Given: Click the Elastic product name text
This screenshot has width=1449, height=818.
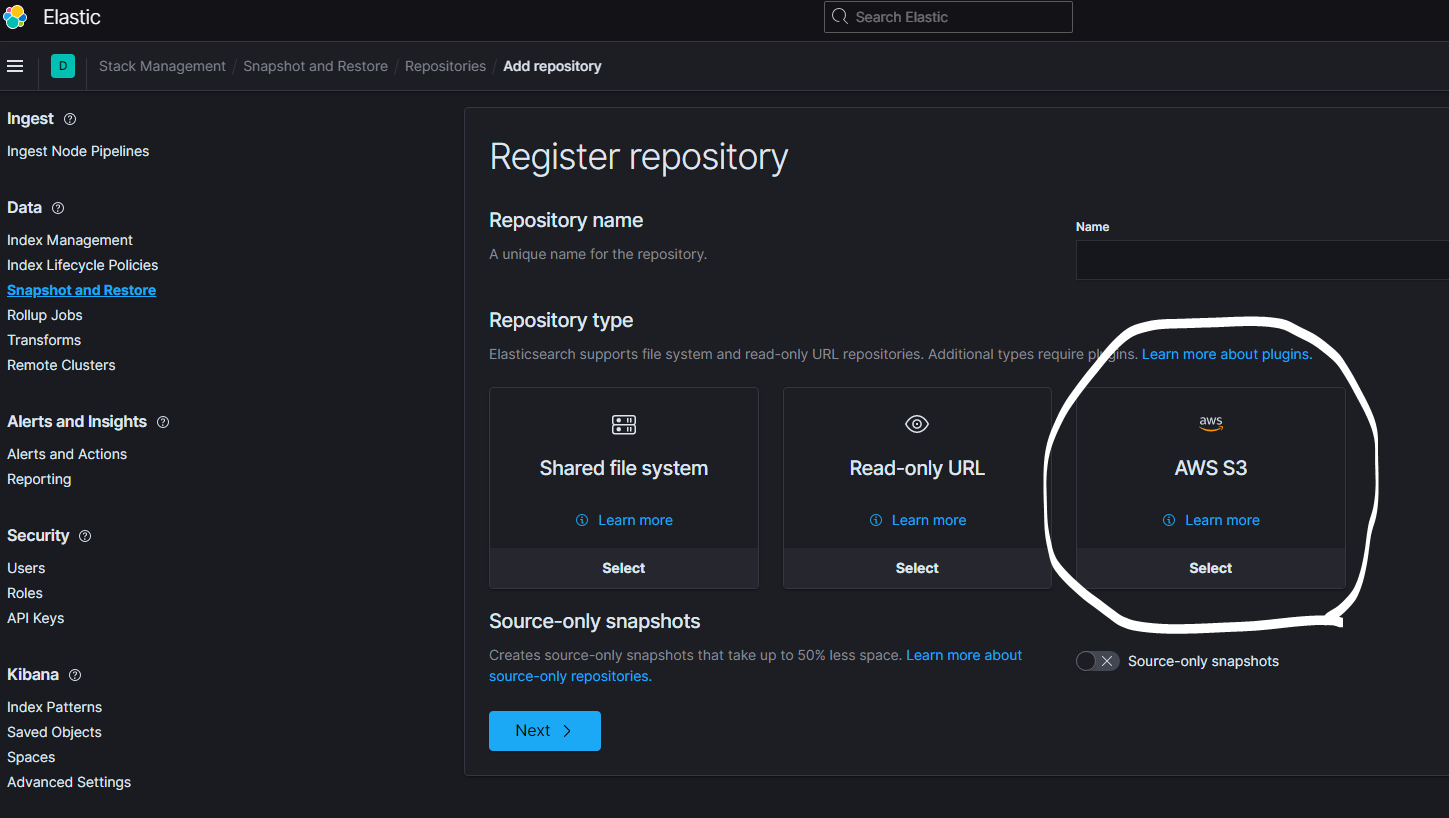Looking at the screenshot, I should [72, 17].
